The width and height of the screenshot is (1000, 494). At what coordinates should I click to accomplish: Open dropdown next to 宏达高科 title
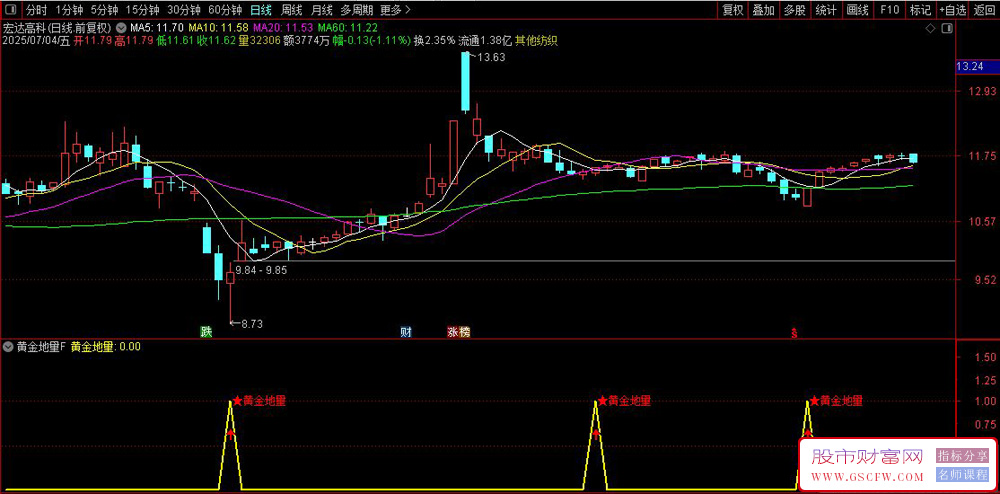coord(121,28)
